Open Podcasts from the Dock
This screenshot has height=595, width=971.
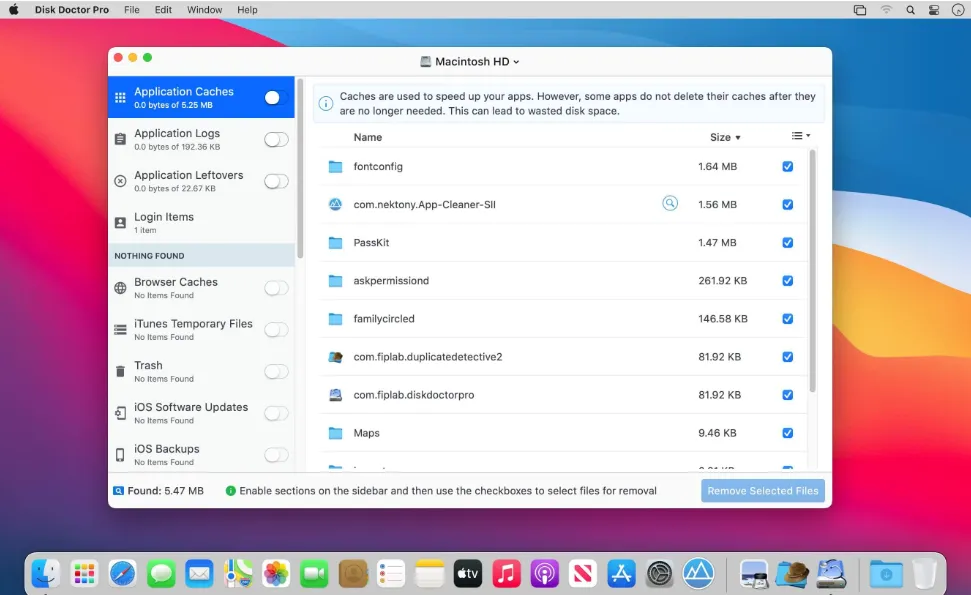tap(544, 574)
